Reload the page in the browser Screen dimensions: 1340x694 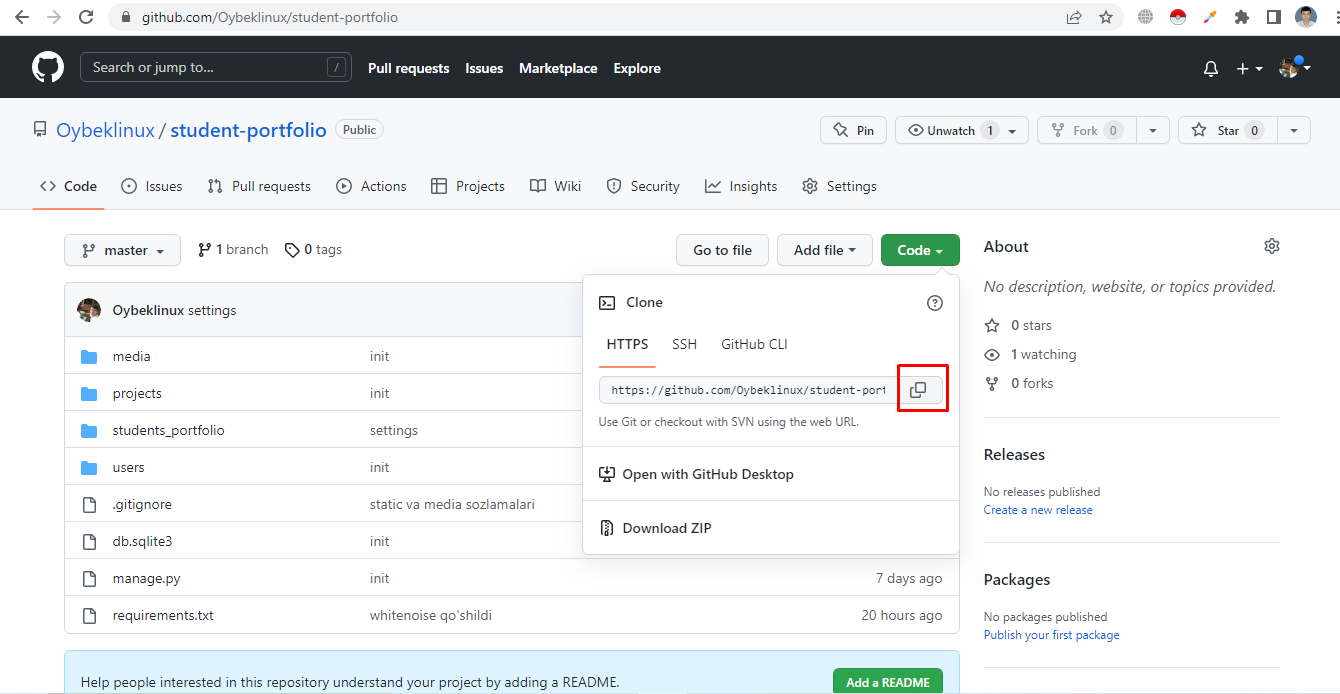(x=86, y=17)
